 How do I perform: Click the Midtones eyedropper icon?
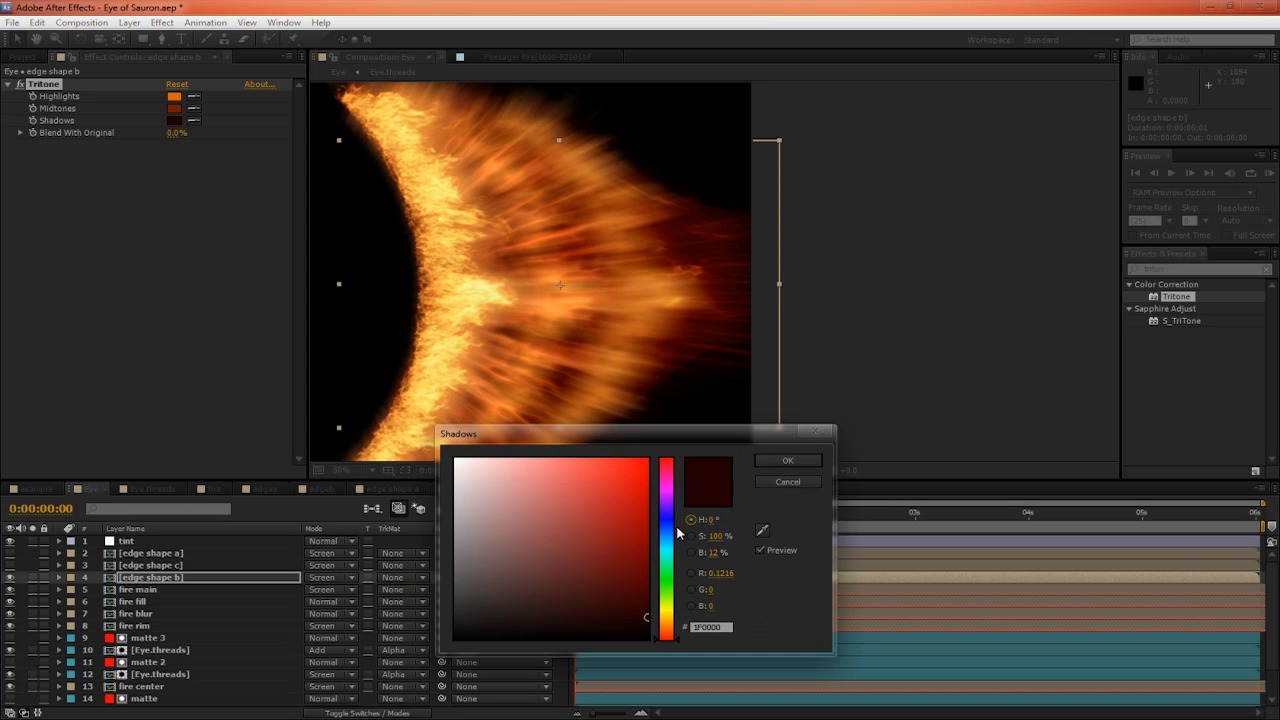tap(194, 108)
